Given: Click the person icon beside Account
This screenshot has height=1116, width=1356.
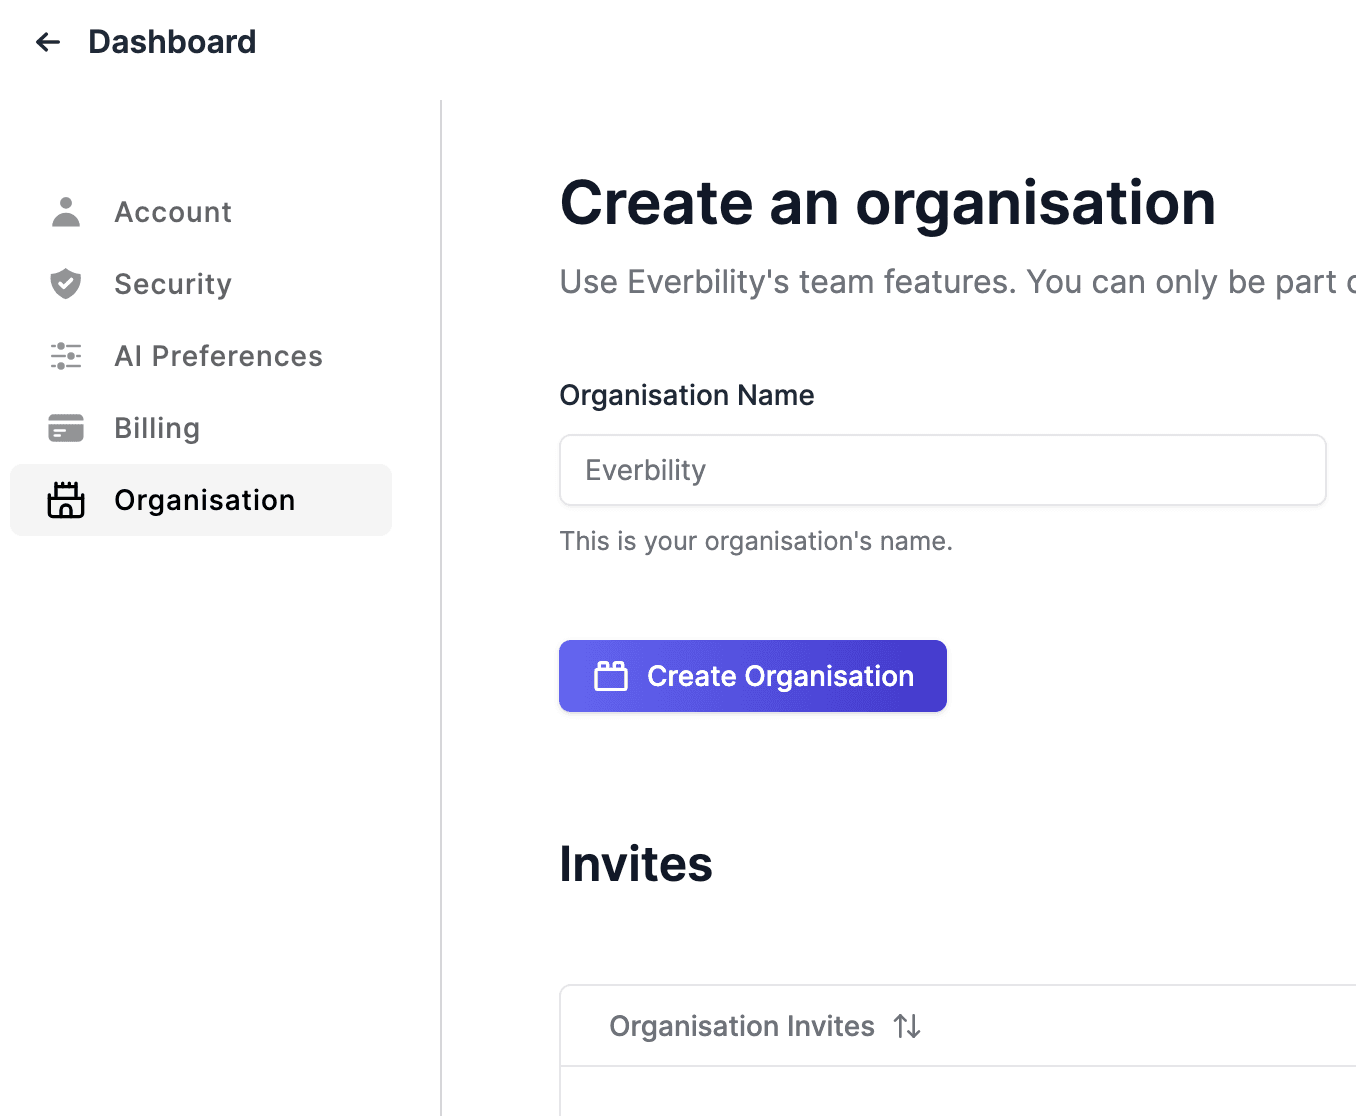Looking at the screenshot, I should 65,211.
